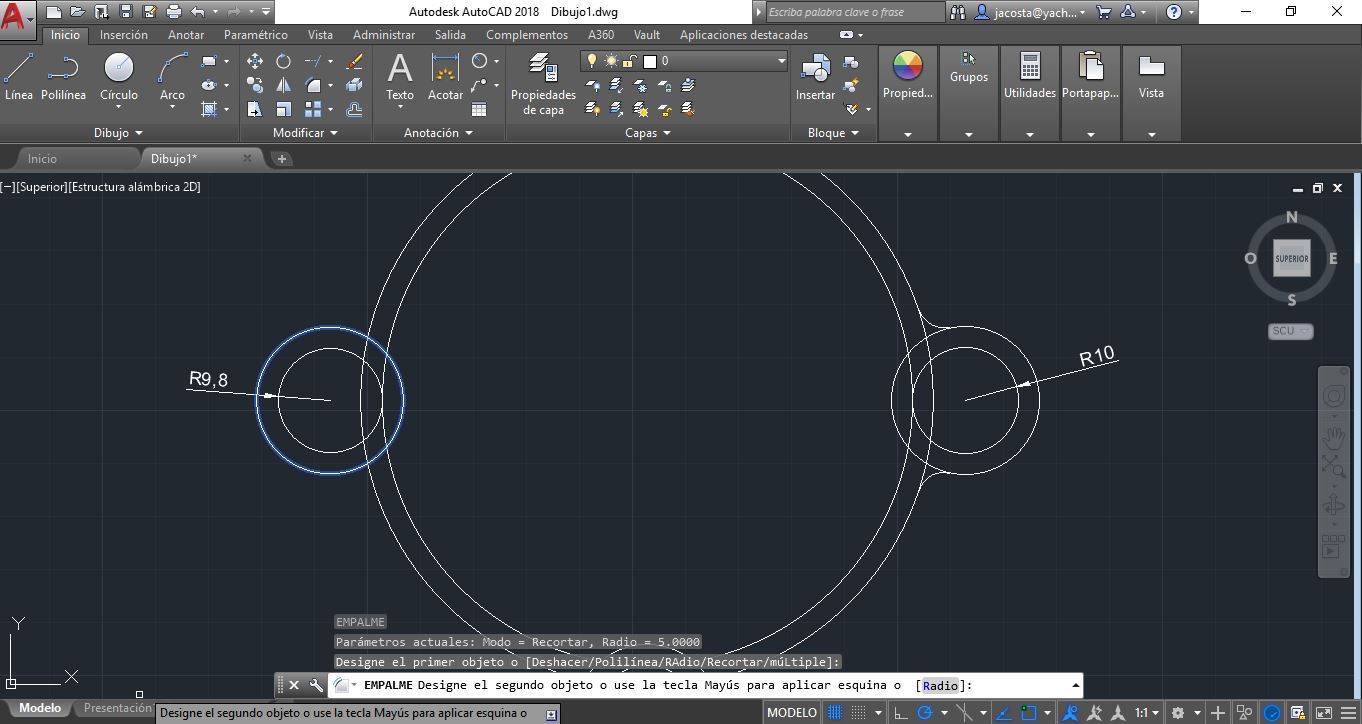This screenshot has width=1362, height=724.
Task: Click the keyword search input field
Action: pos(853,12)
